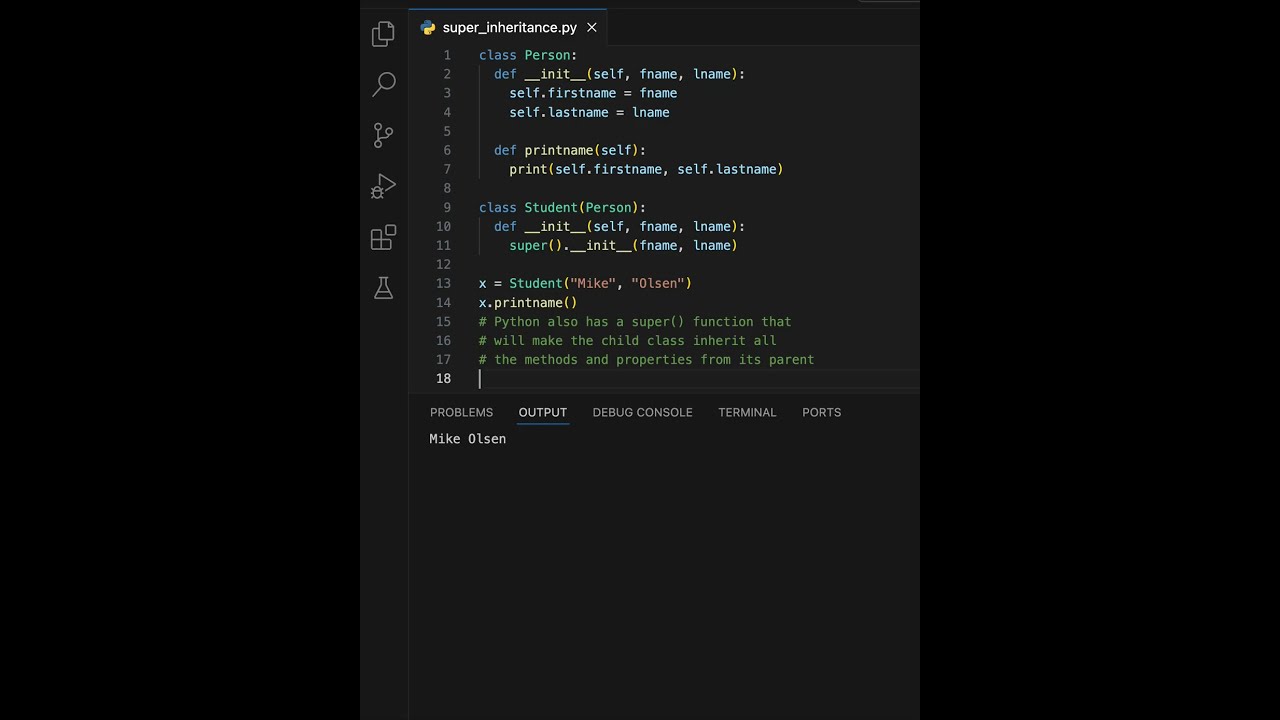
Task: Open Run and Debug view
Action: coord(383,187)
